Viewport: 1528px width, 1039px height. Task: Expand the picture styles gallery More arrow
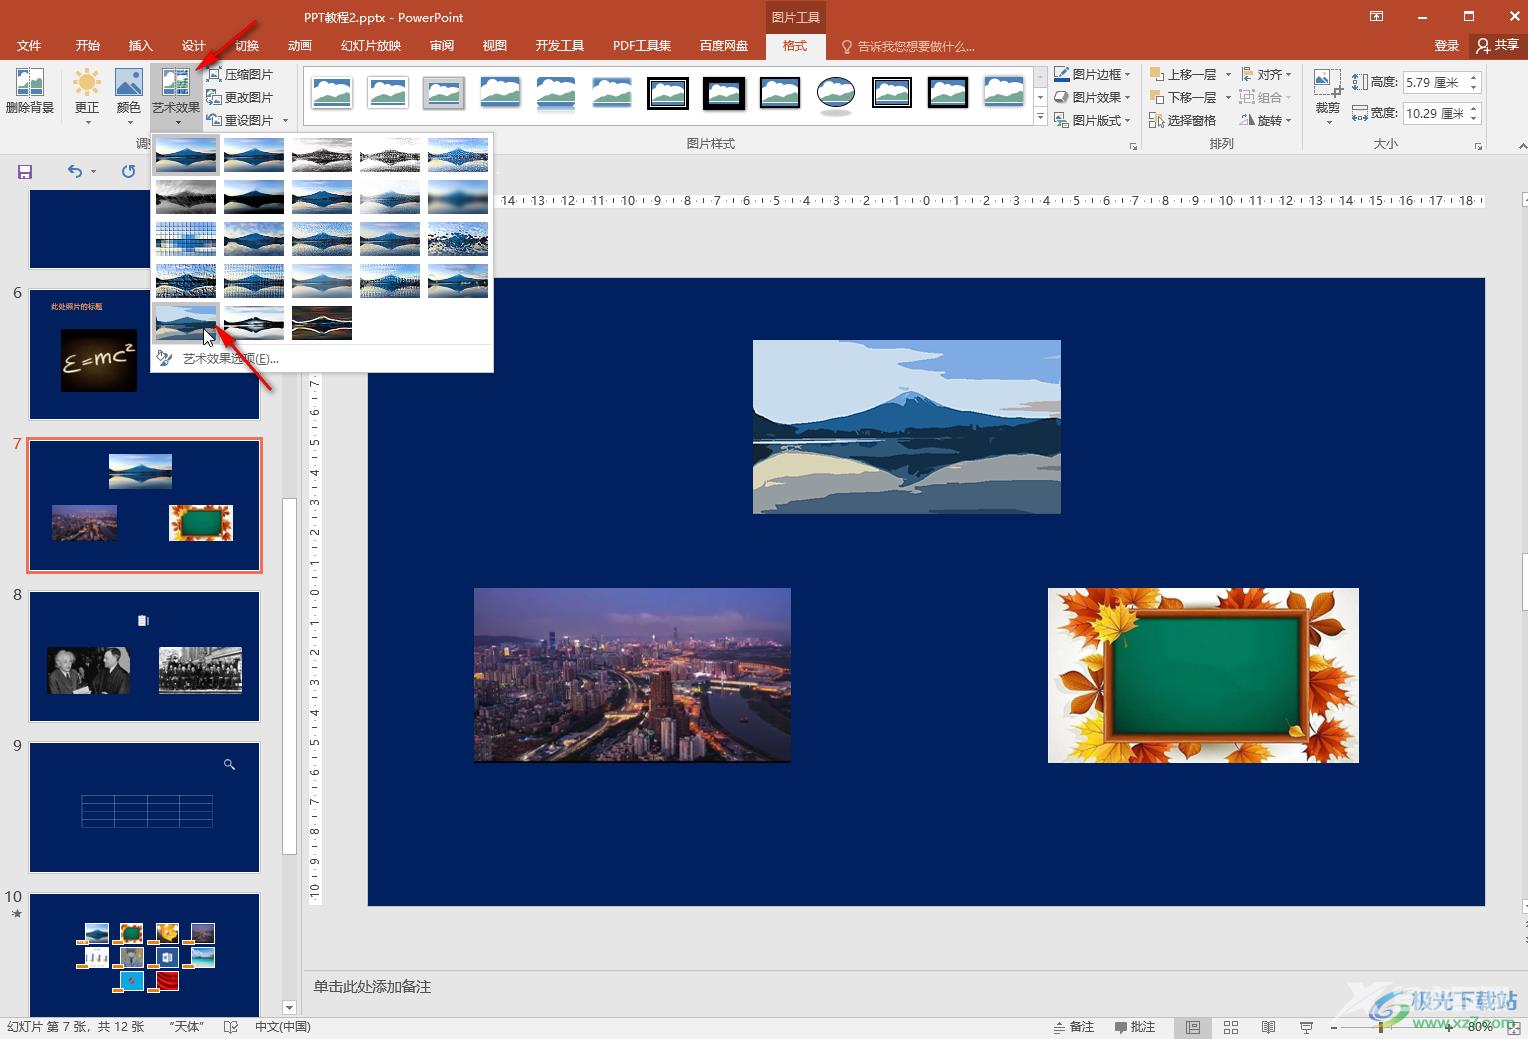1040,117
